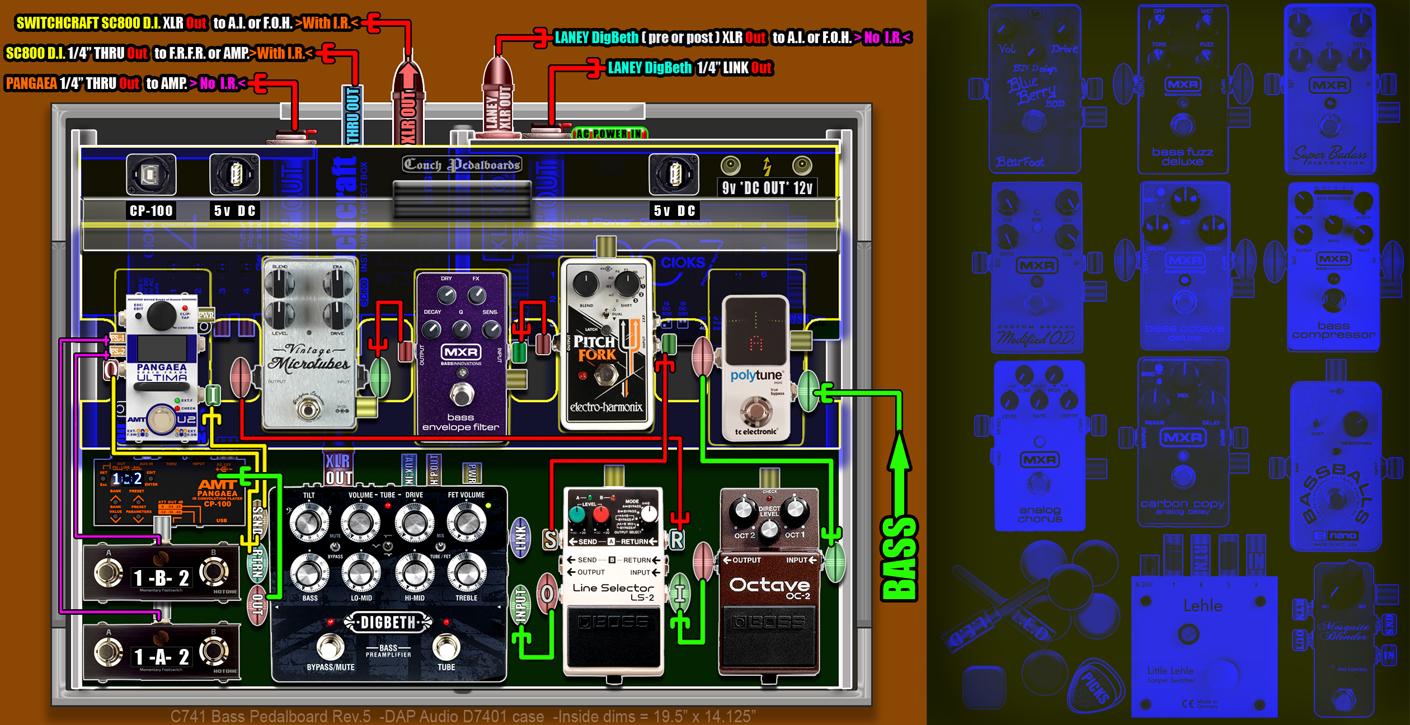Click the Pangaea Ultima pedal's large black knob
1410x725 pixels.
tap(160, 316)
